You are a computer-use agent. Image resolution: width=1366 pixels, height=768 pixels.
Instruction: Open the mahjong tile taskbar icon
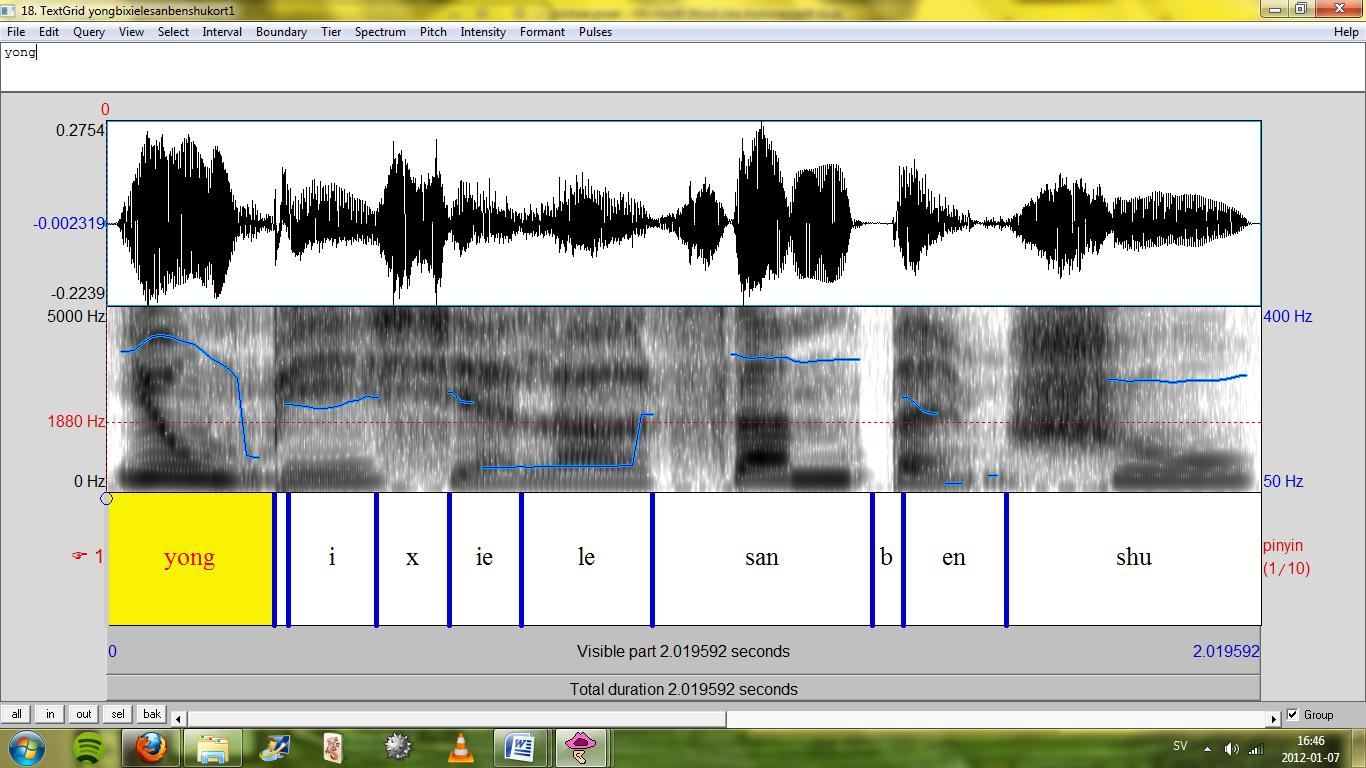point(335,747)
